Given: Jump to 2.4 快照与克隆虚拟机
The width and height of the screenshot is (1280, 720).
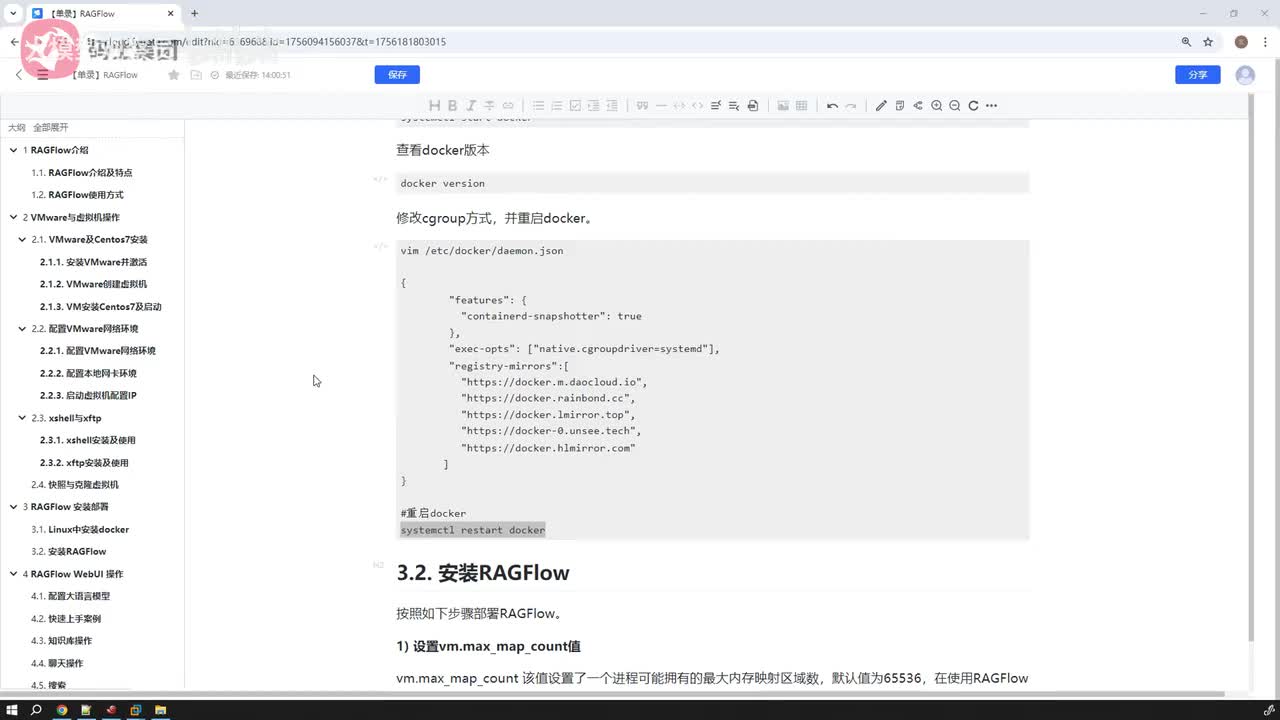Looking at the screenshot, I should (x=75, y=485).
